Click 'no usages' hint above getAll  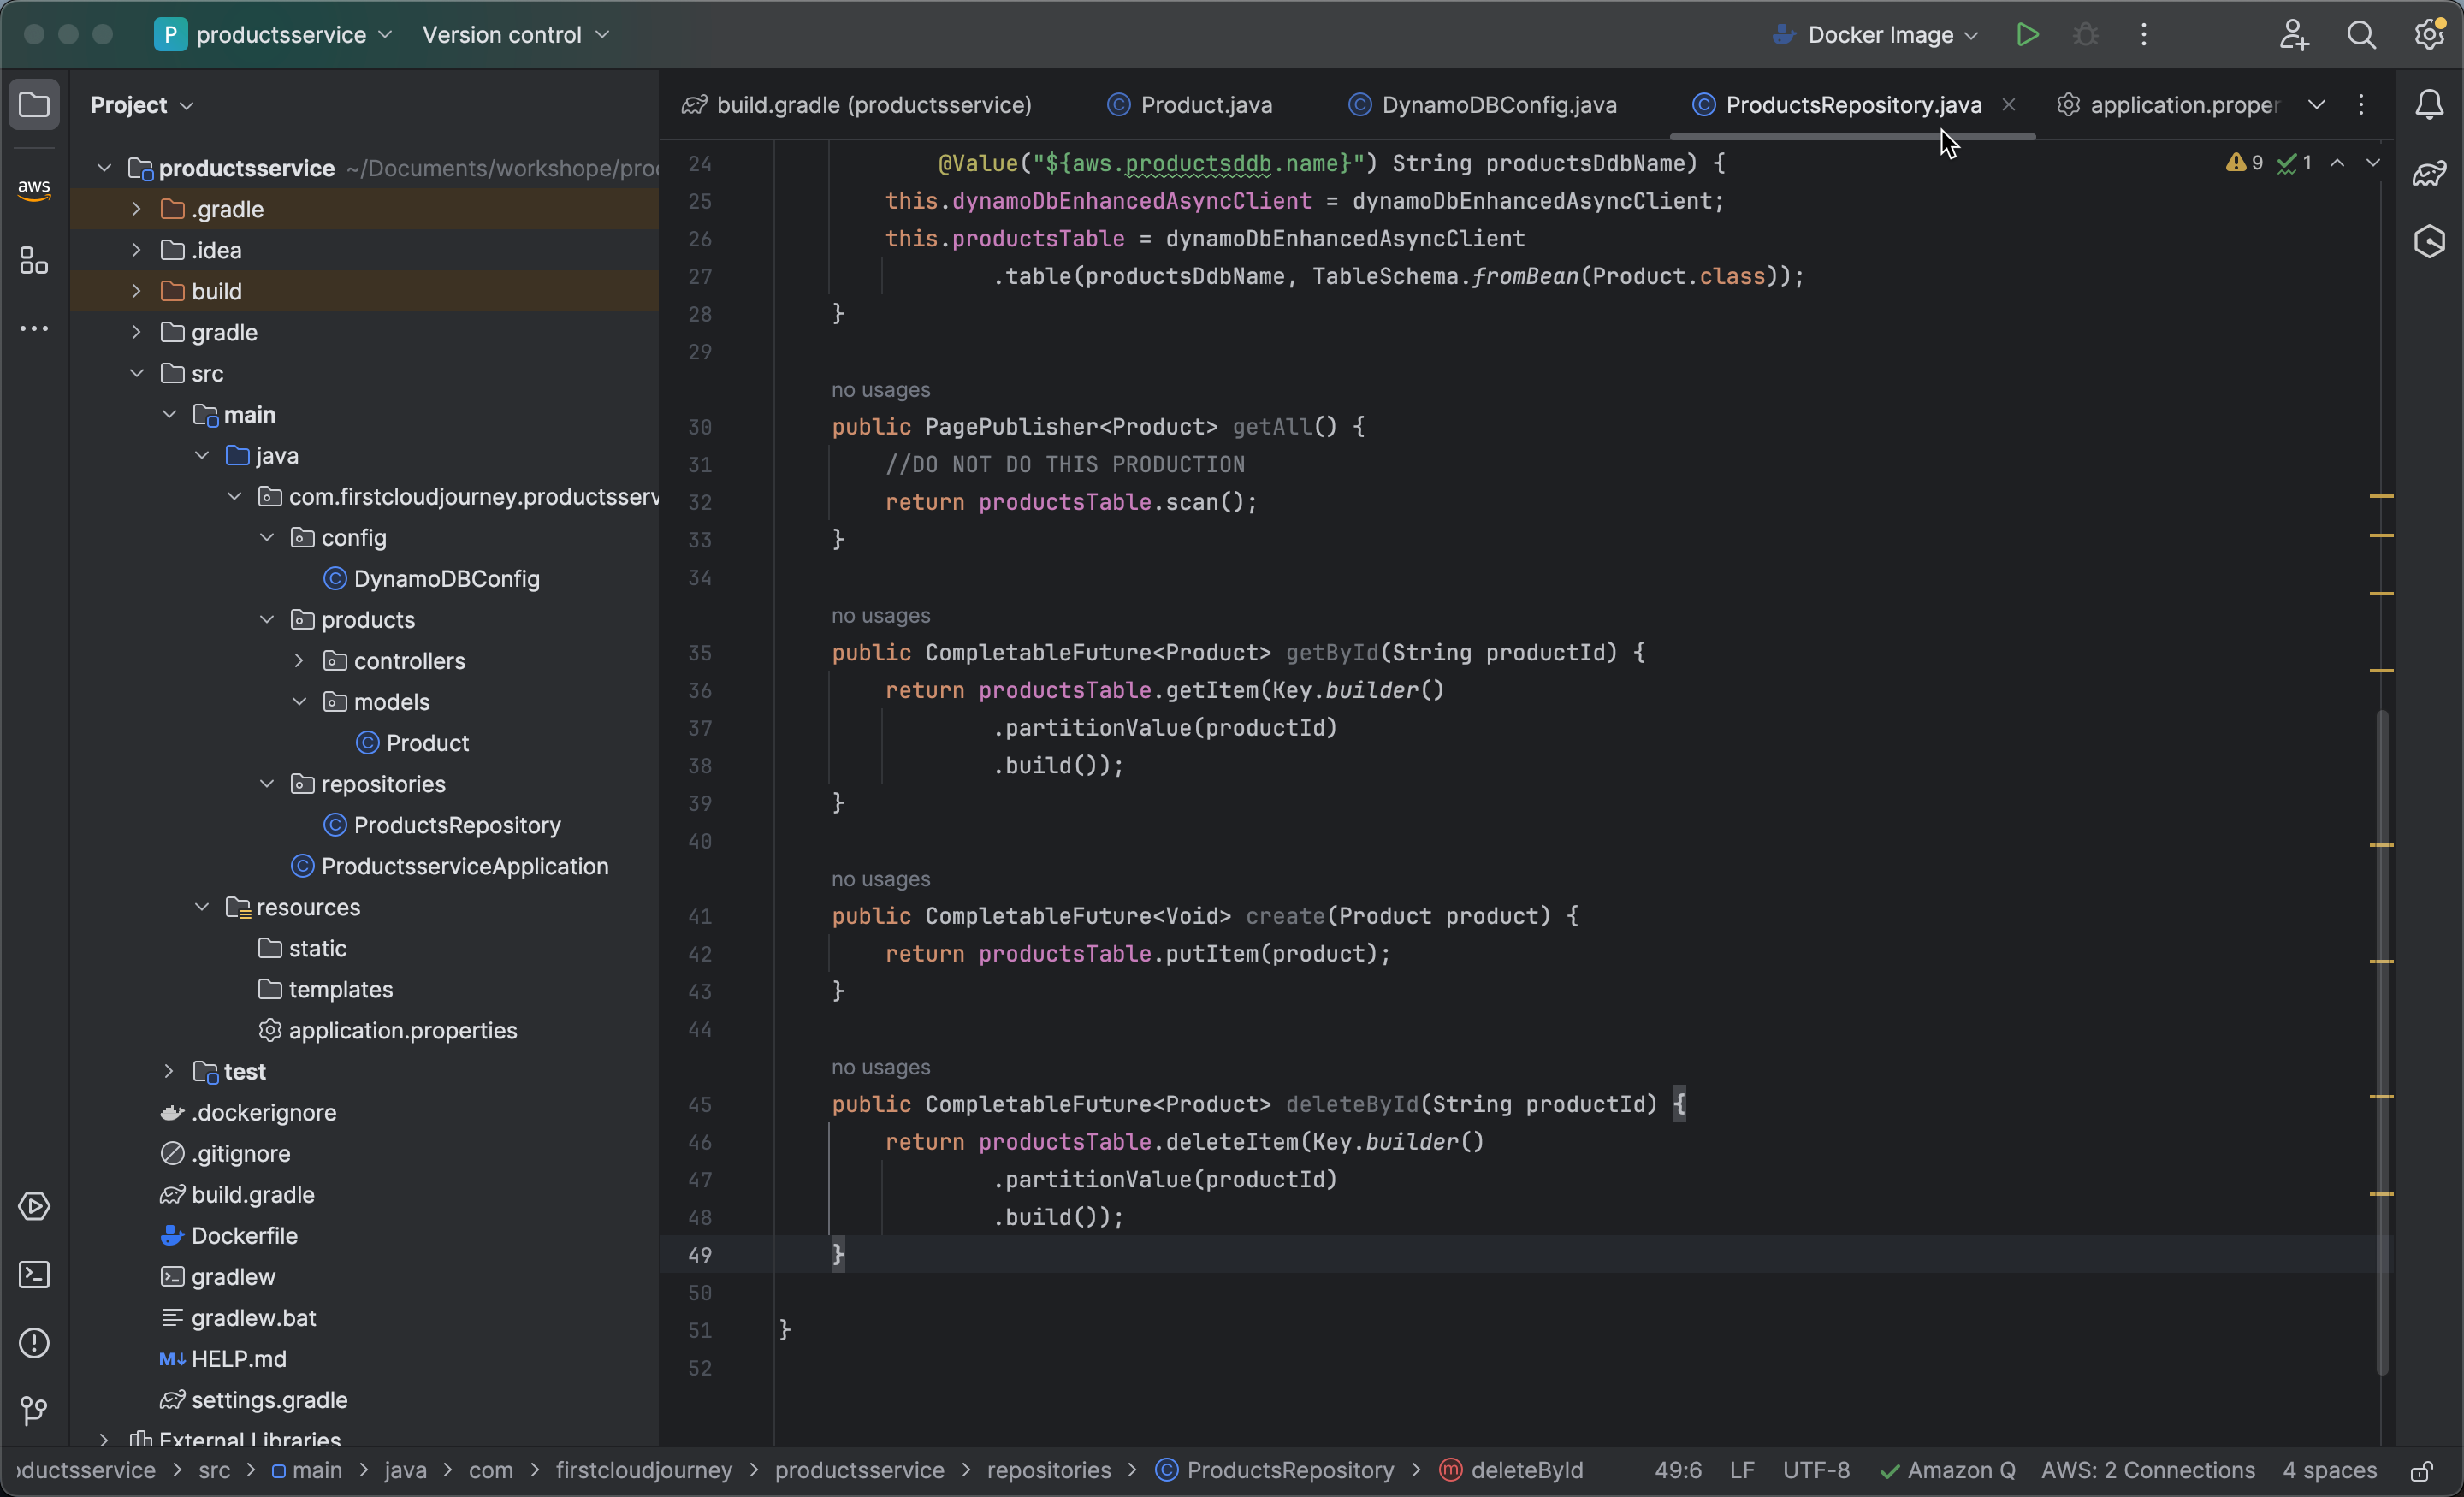click(x=881, y=390)
